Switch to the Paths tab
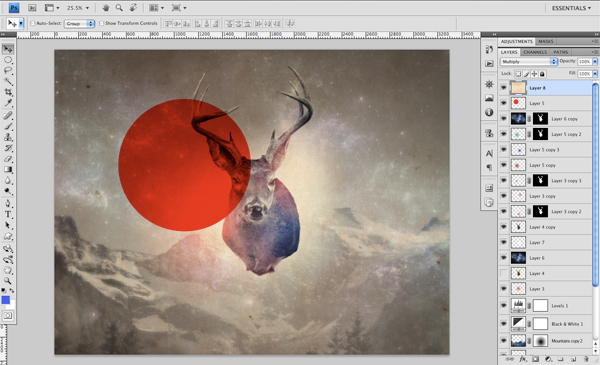Image resolution: width=600 pixels, height=365 pixels. click(x=561, y=52)
